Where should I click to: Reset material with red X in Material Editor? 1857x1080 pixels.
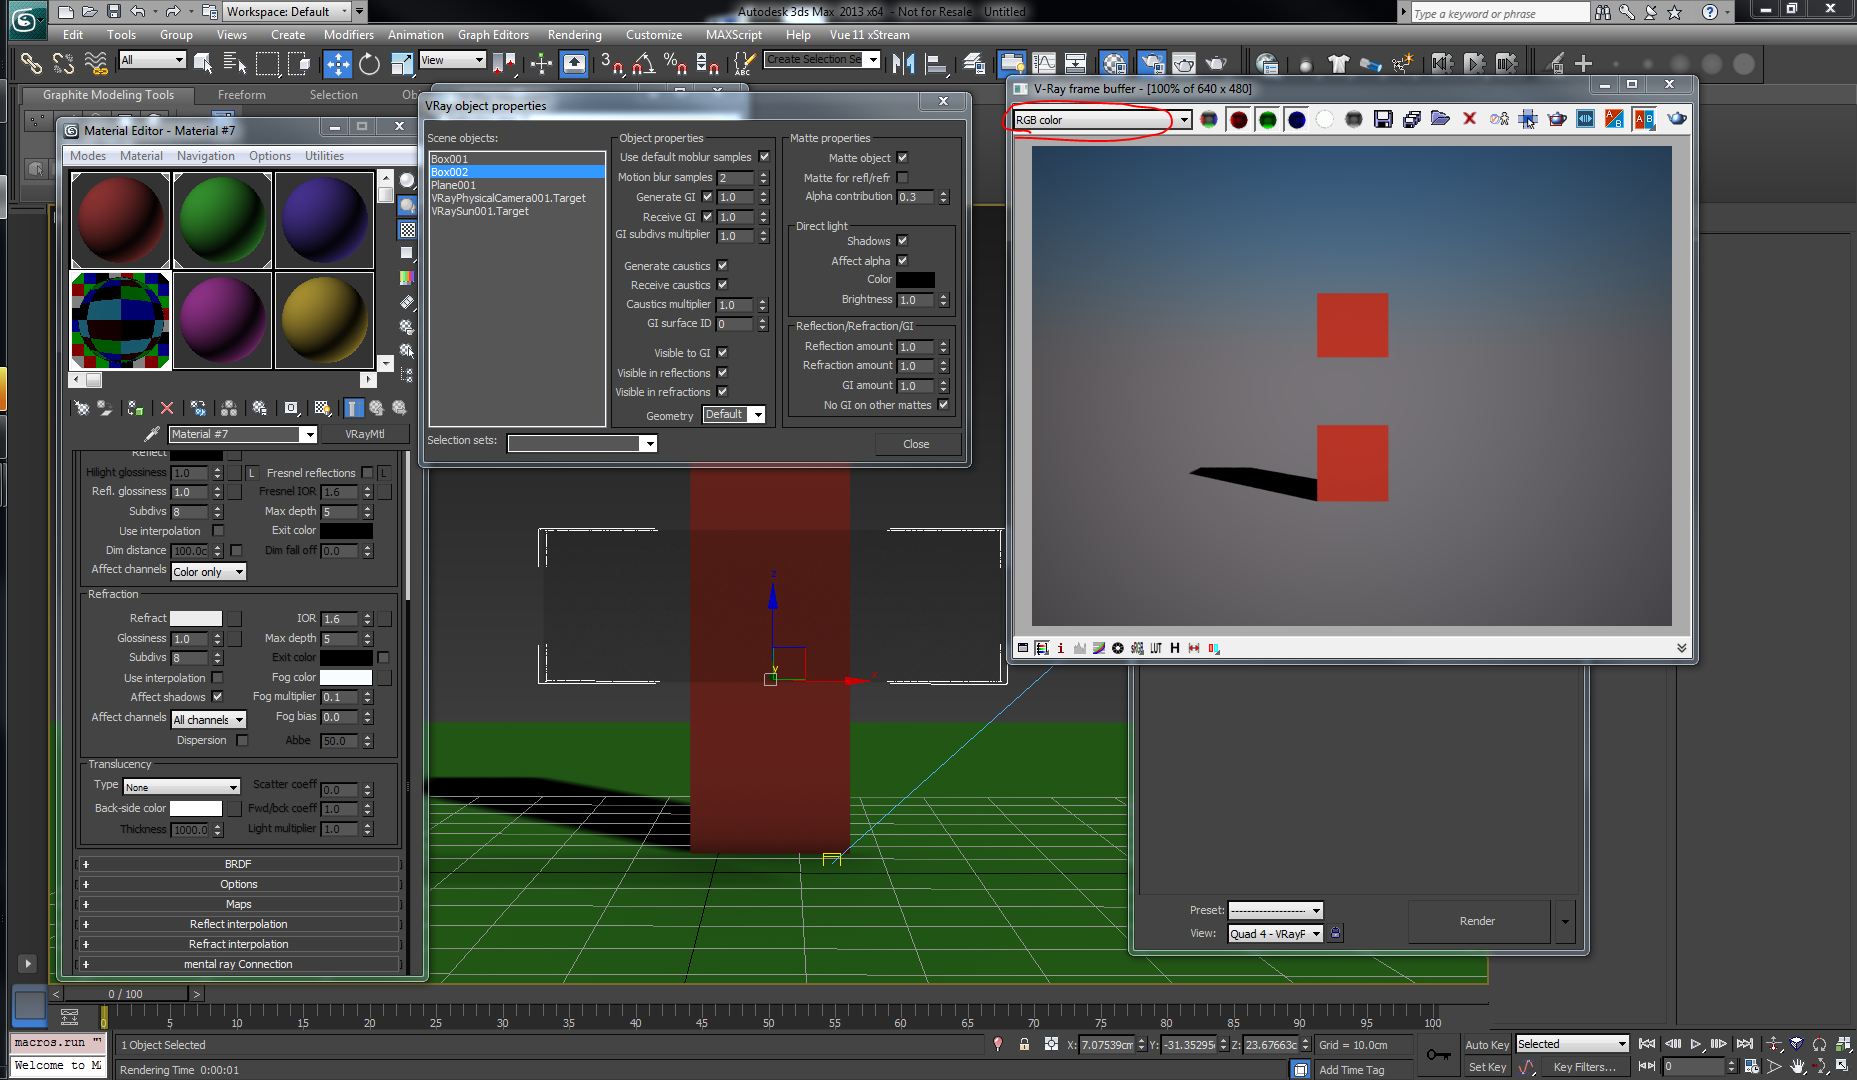tap(167, 408)
